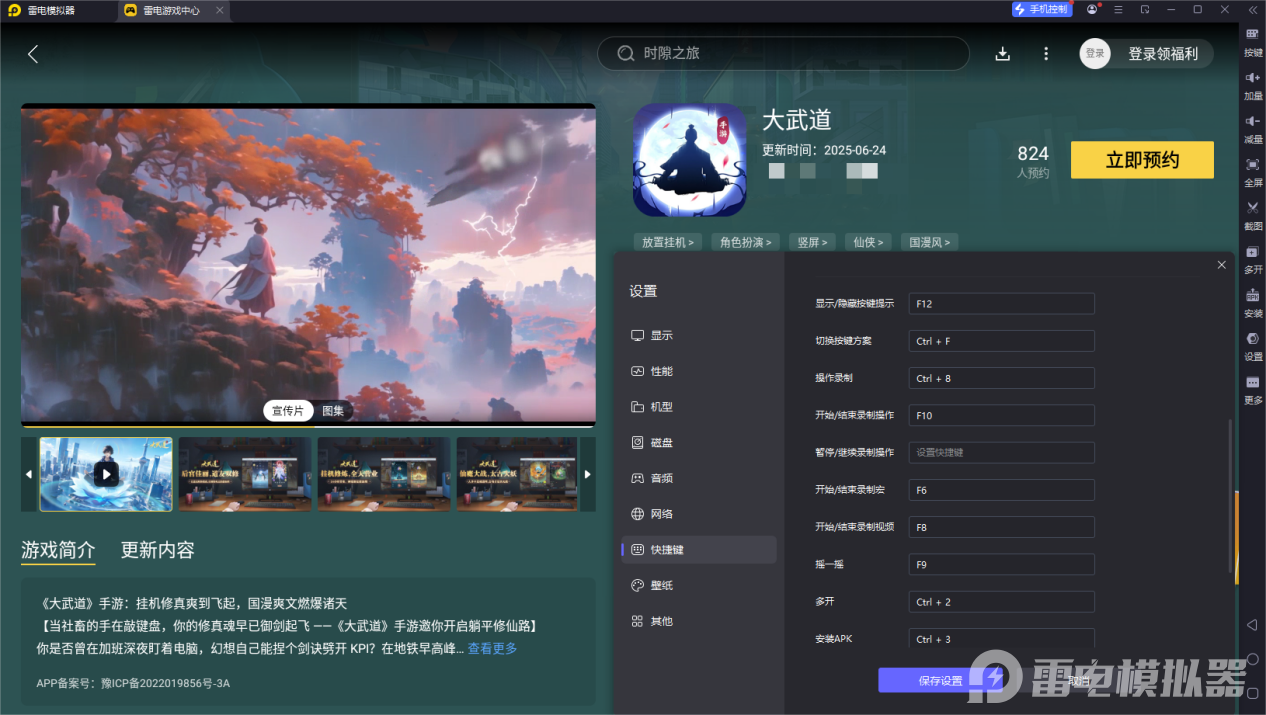Click the back arrow on game page
This screenshot has height=715, width=1266.
(x=33, y=54)
